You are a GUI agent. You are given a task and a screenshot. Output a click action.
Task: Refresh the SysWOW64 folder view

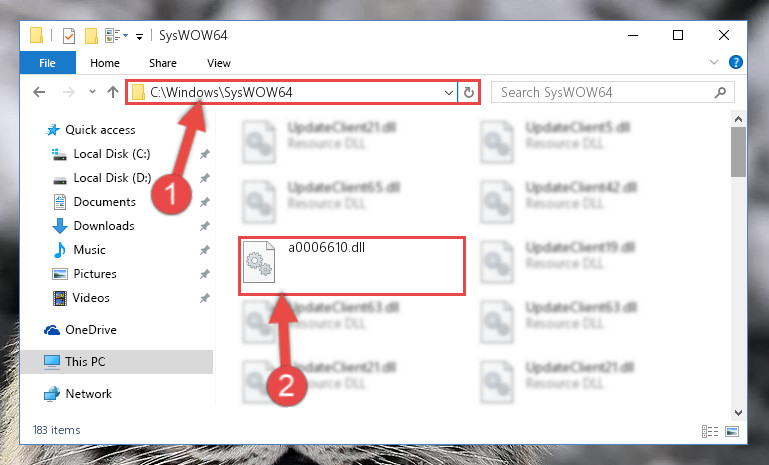469,92
